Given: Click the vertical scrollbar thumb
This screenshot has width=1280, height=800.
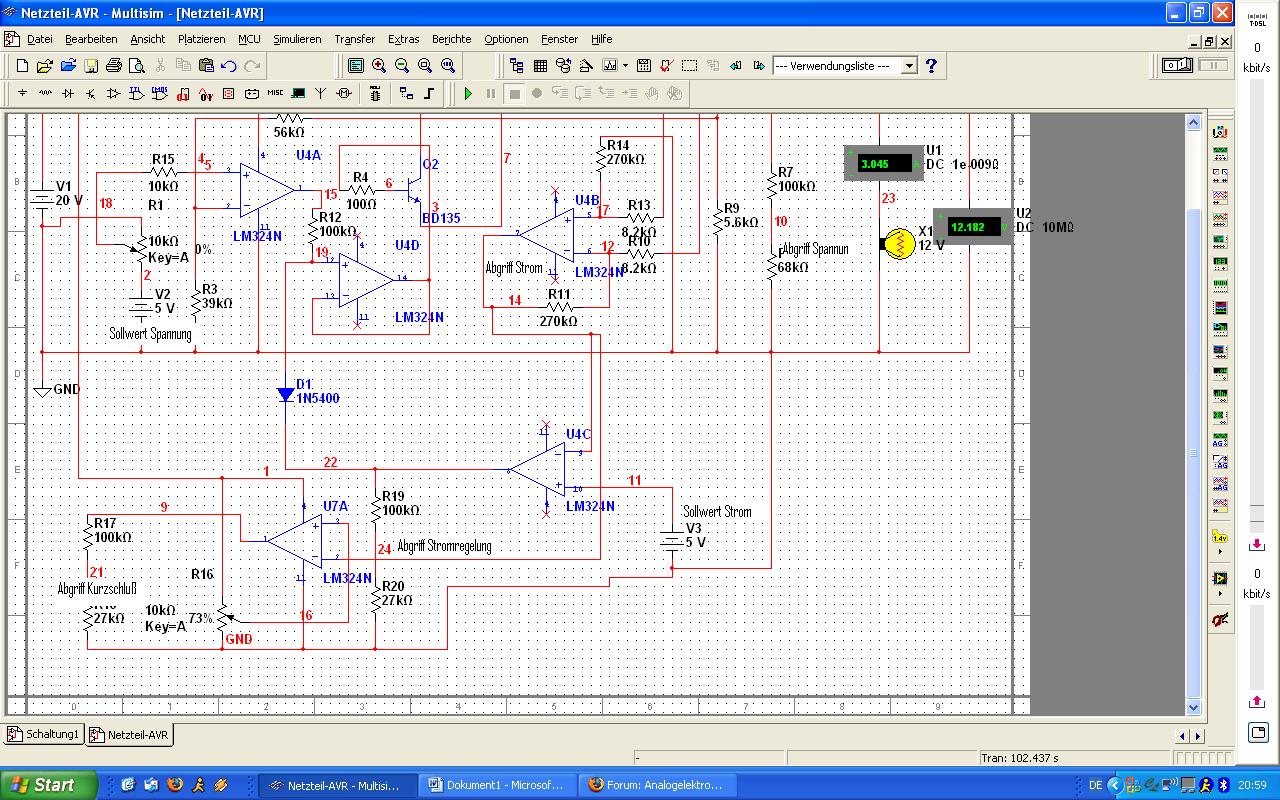Looking at the screenshot, I should point(1193,453).
